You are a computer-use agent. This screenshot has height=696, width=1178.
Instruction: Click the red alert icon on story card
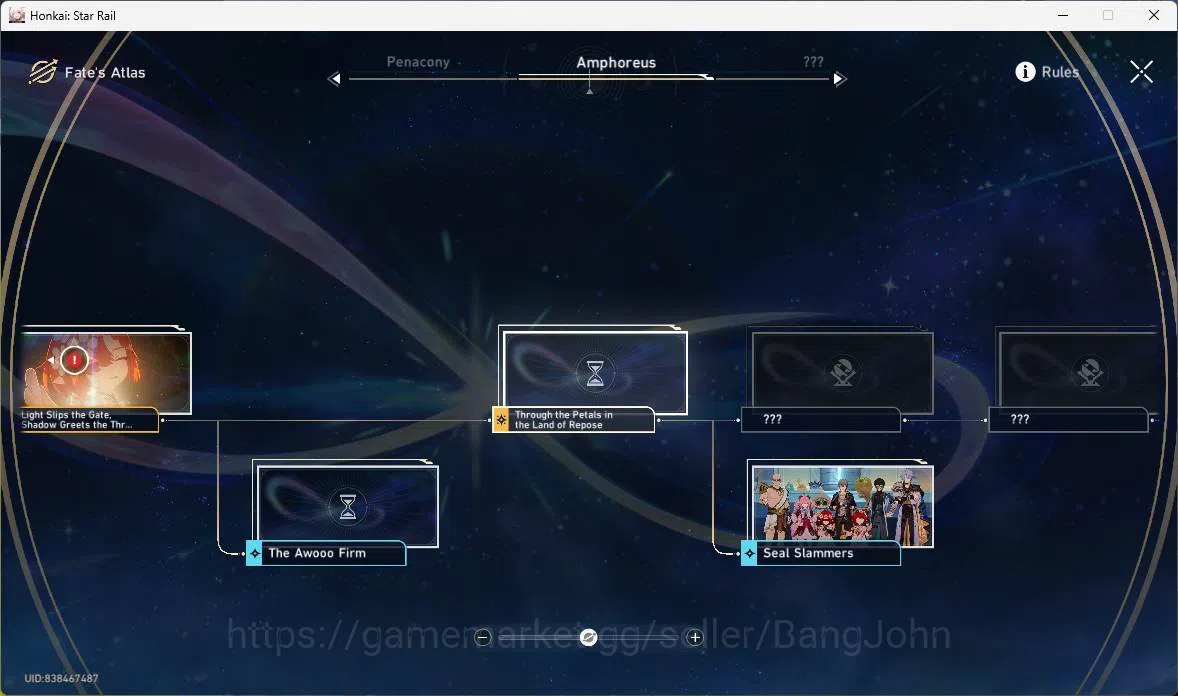(x=74, y=360)
